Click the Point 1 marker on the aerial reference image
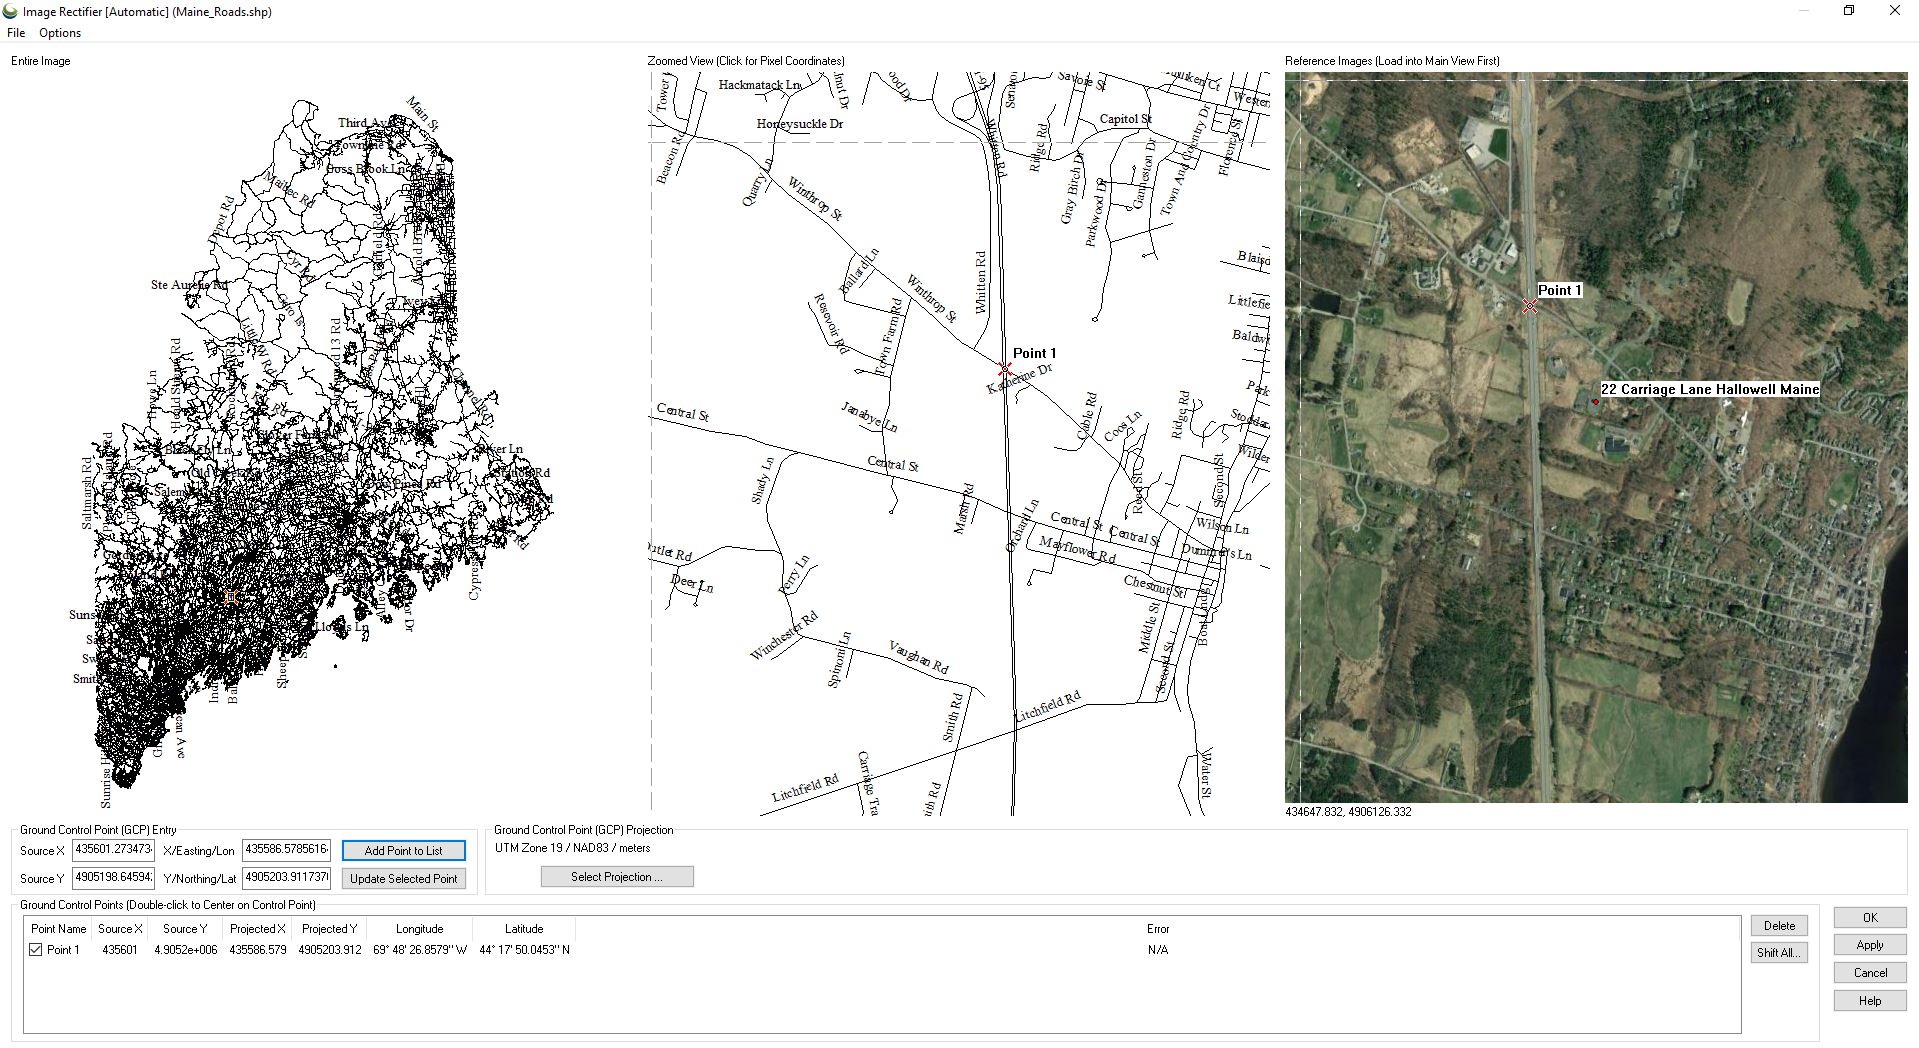The width and height of the screenshot is (1919, 1048). 1530,306
